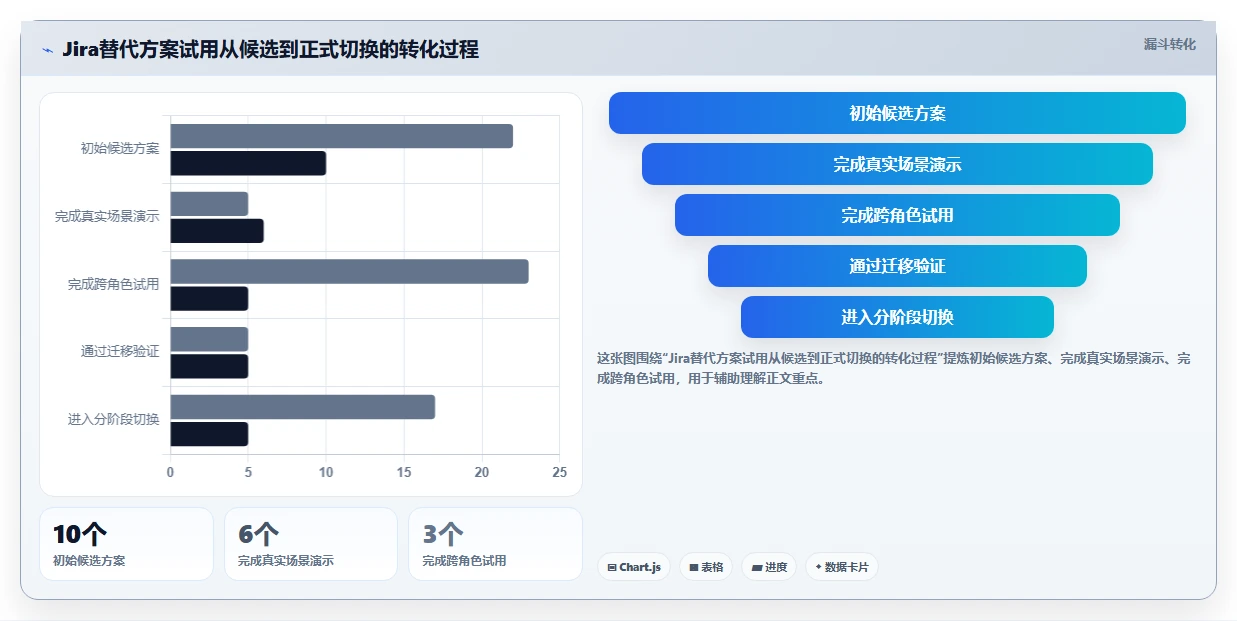This screenshot has height=621, width=1237.
Task: Click the gray bar for 通过迁移验证
Action: coord(209,339)
